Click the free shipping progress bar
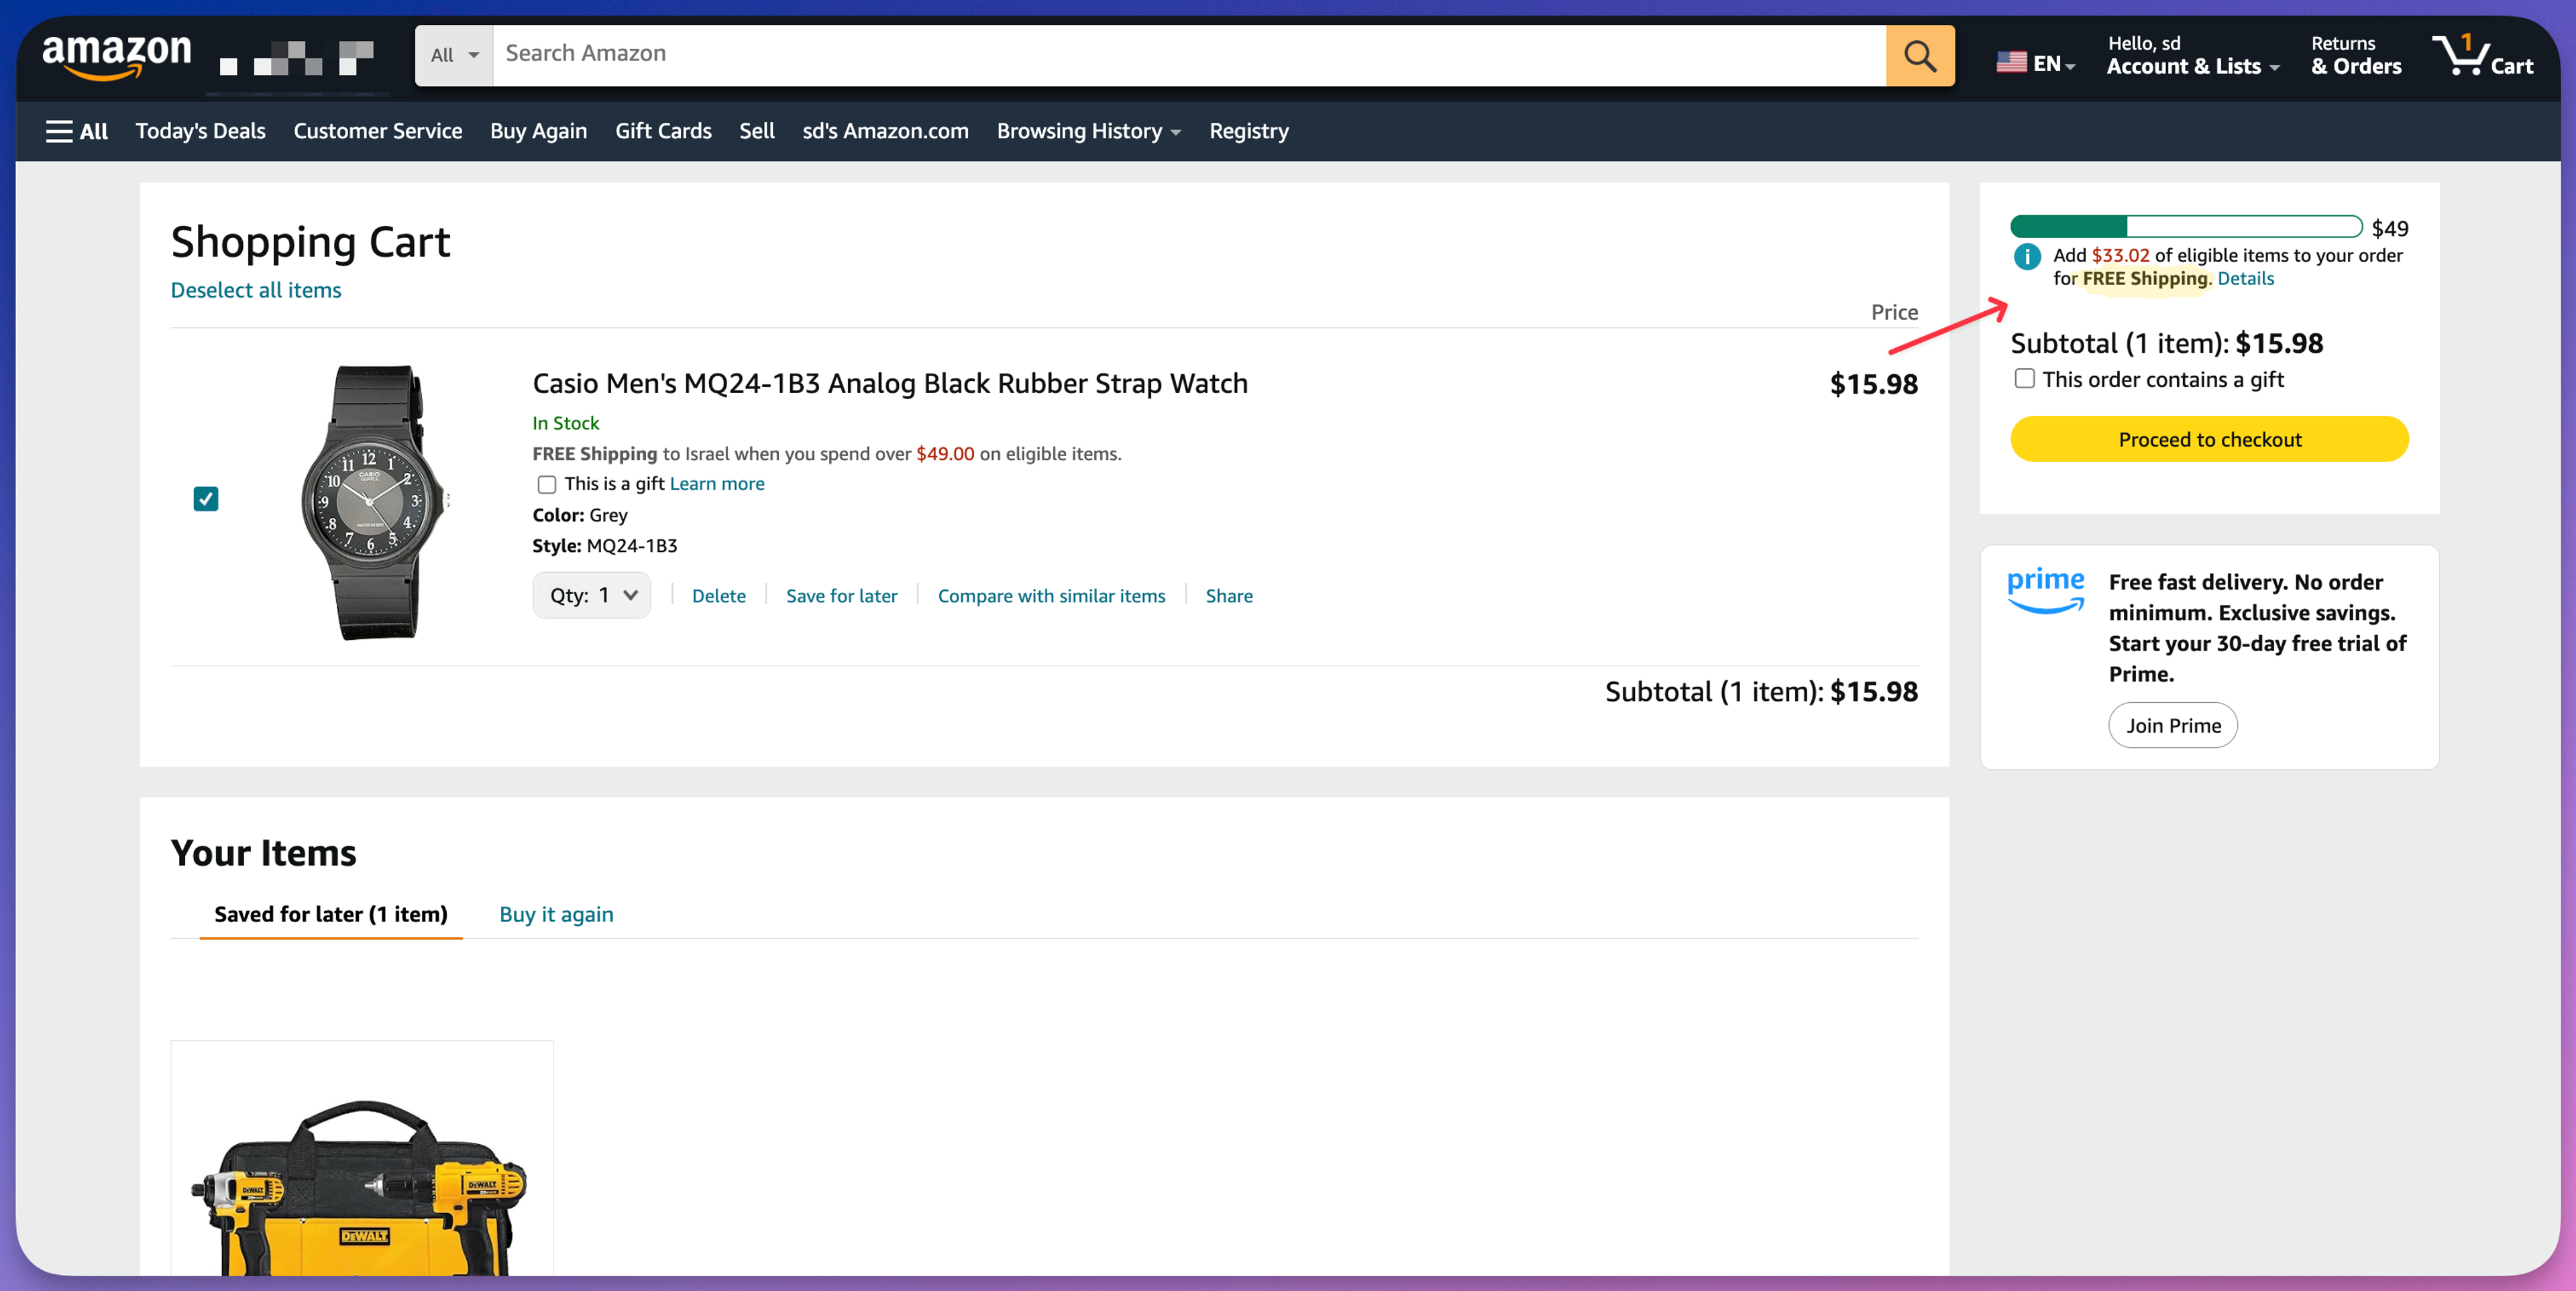This screenshot has height=1291, width=2576. 2185,227
